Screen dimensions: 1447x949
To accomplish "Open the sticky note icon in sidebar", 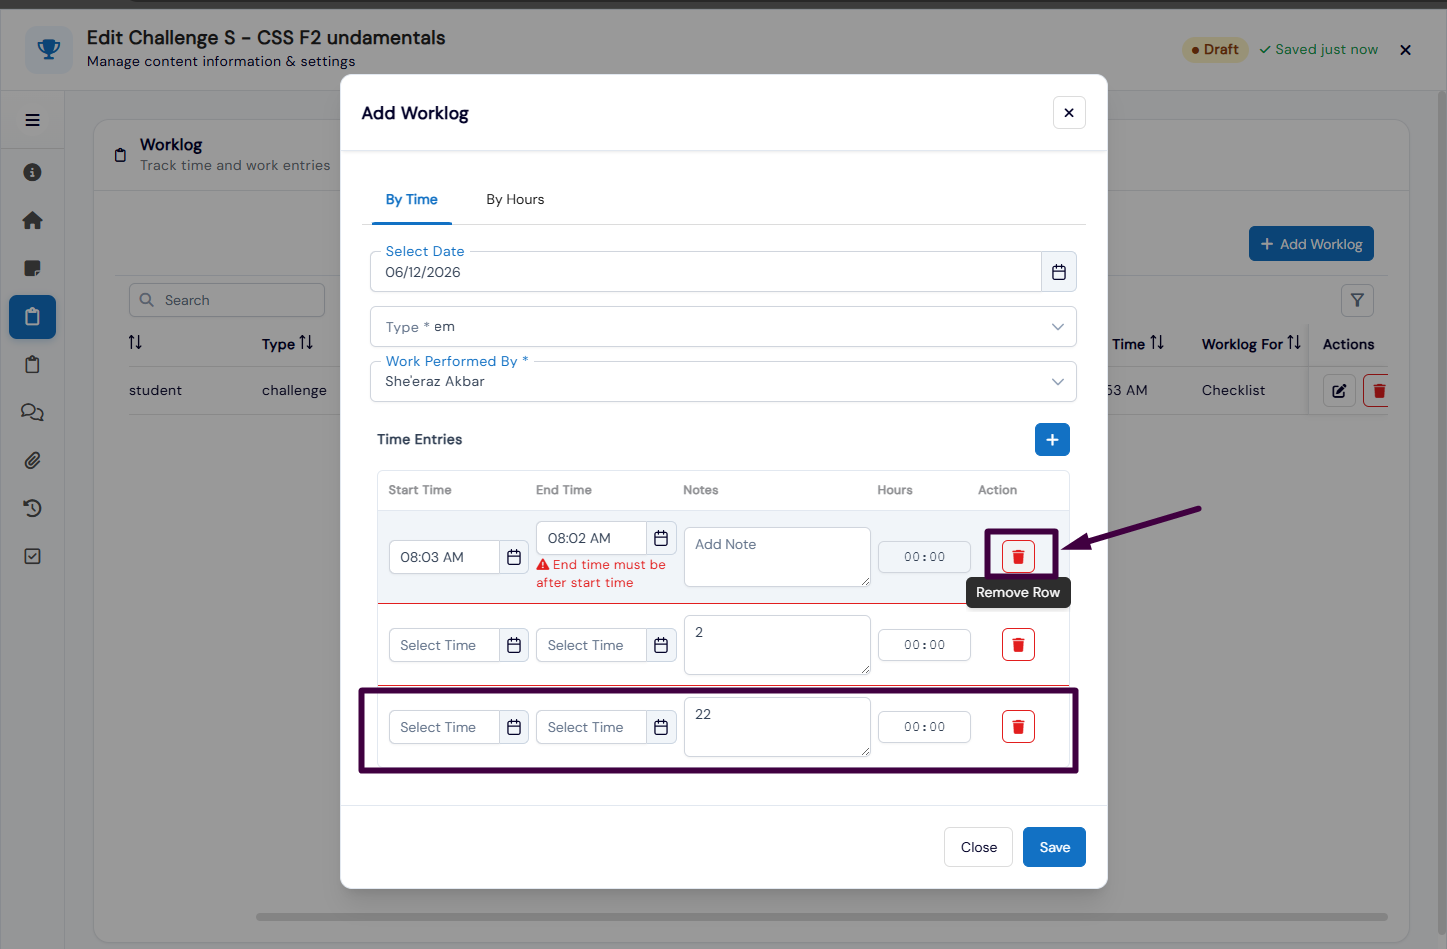I will click(x=32, y=268).
